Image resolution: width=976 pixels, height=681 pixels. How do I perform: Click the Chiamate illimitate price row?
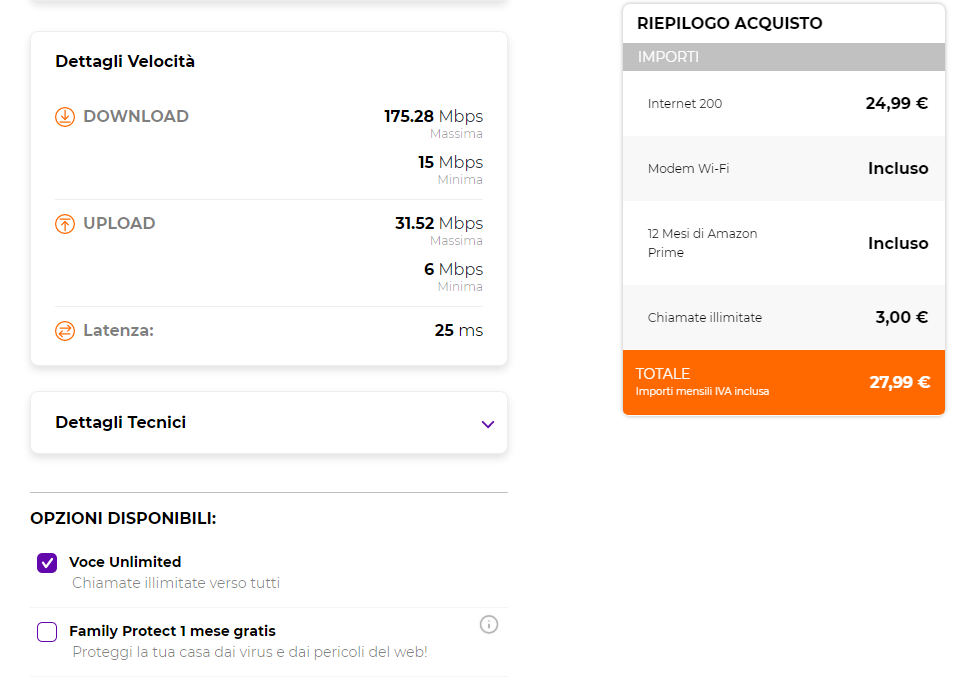[x=784, y=317]
